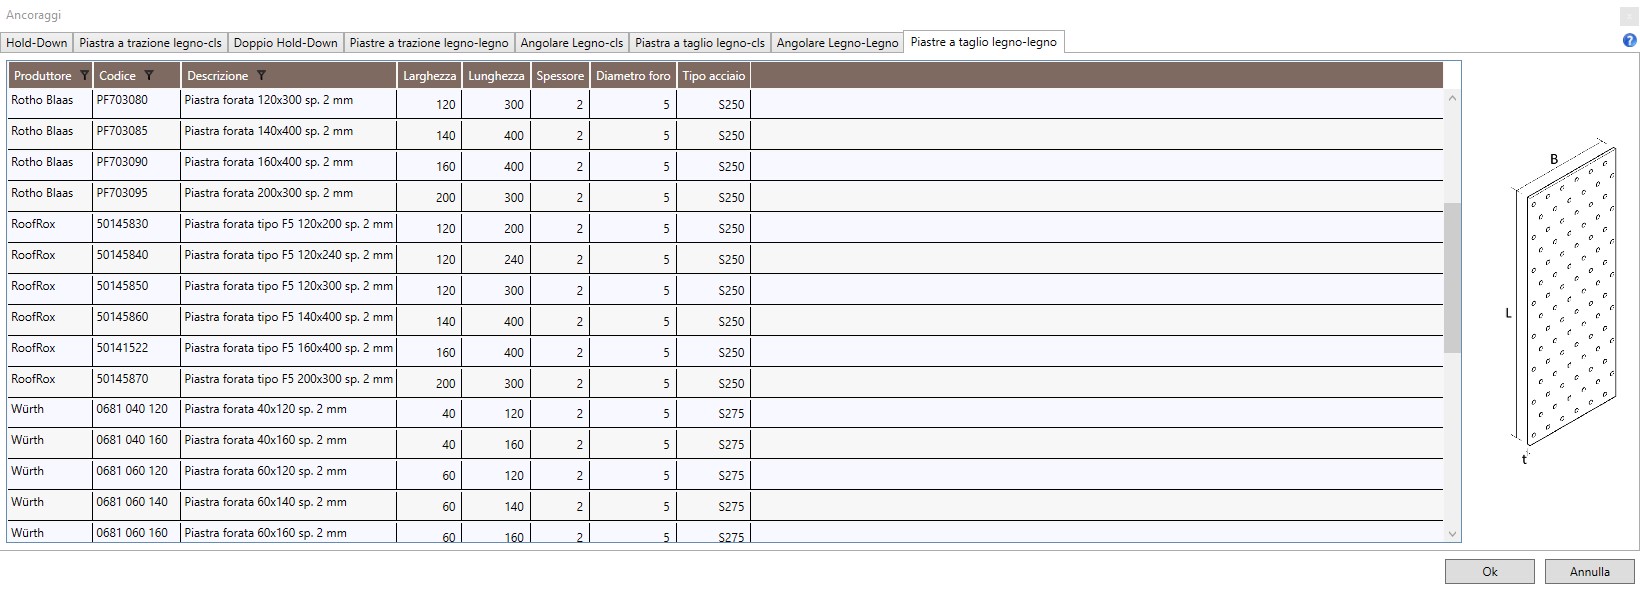Select row with code PF703080
The height and width of the screenshot is (591, 1640).
(725, 104)
